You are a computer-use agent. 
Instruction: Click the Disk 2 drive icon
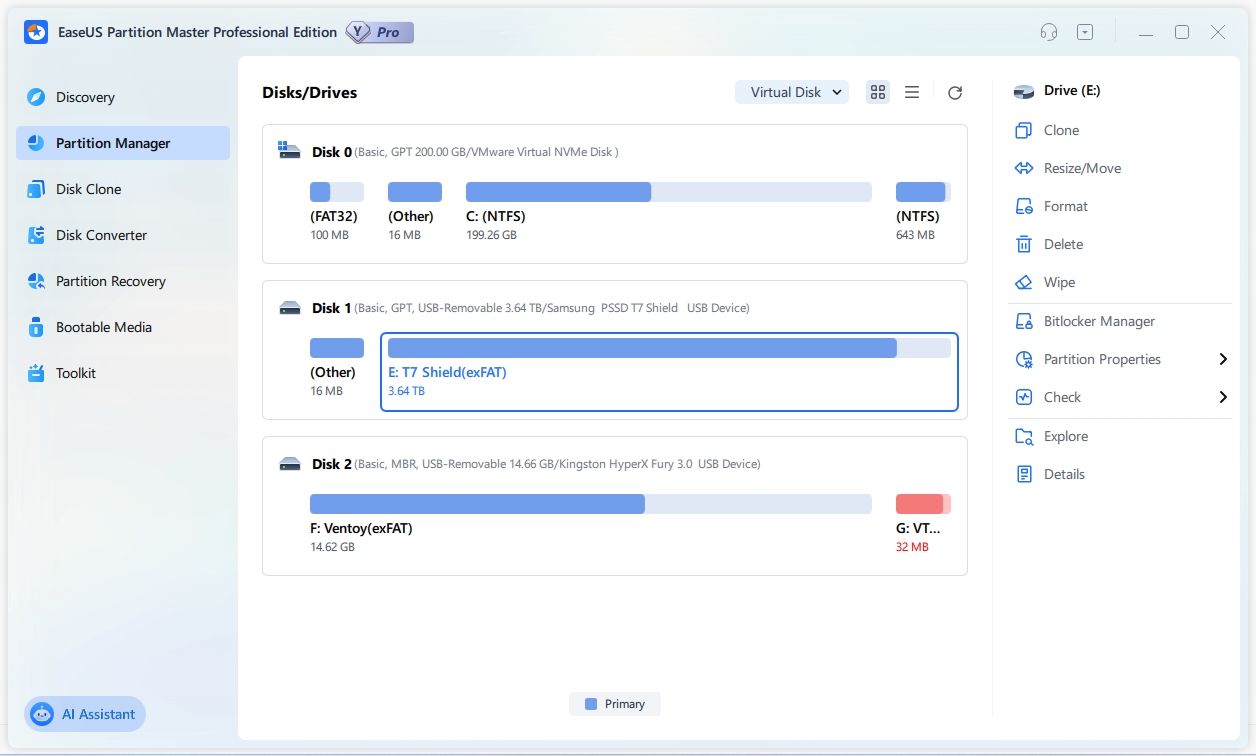(x=290, y=464)
